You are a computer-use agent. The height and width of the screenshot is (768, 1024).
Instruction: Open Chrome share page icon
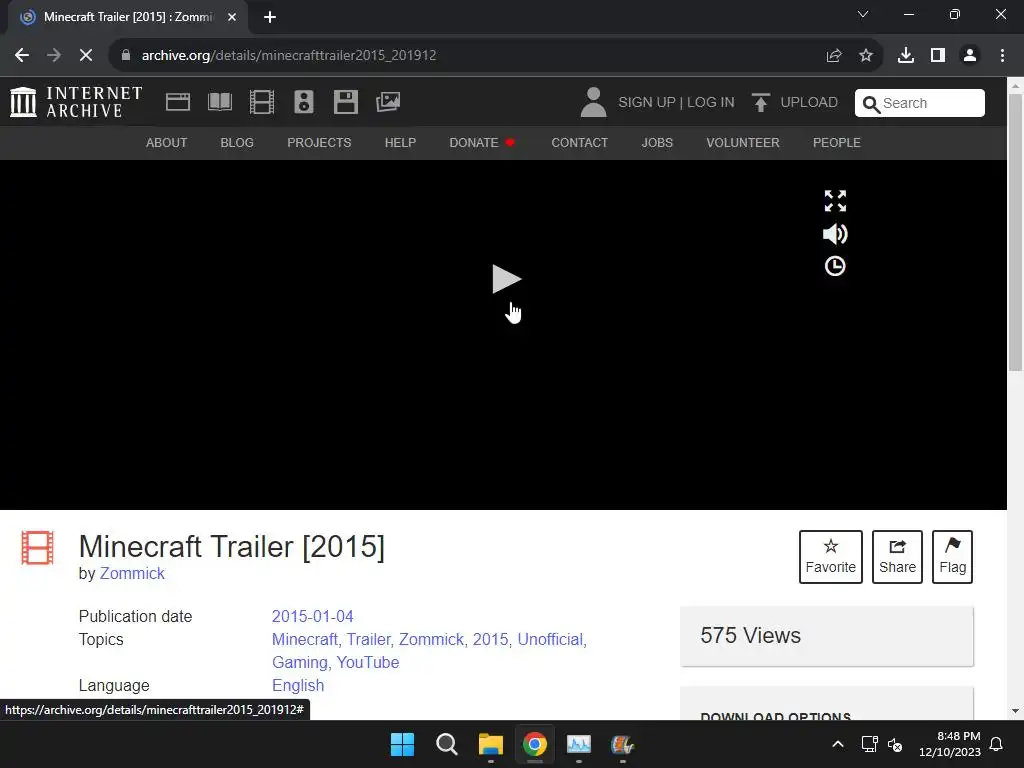pyautogui.click(x=834, y=56)
